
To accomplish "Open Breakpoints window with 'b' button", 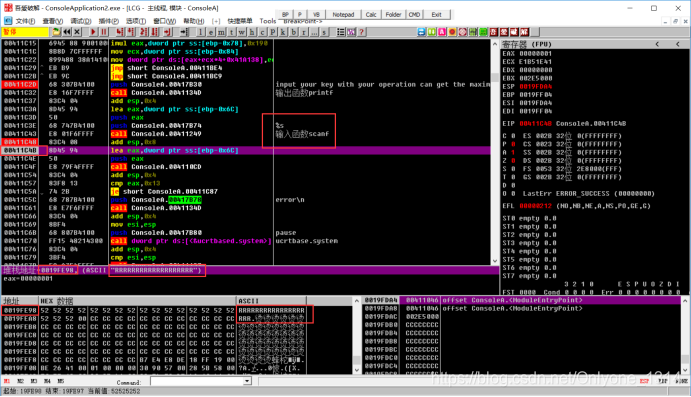I will 293,32.
